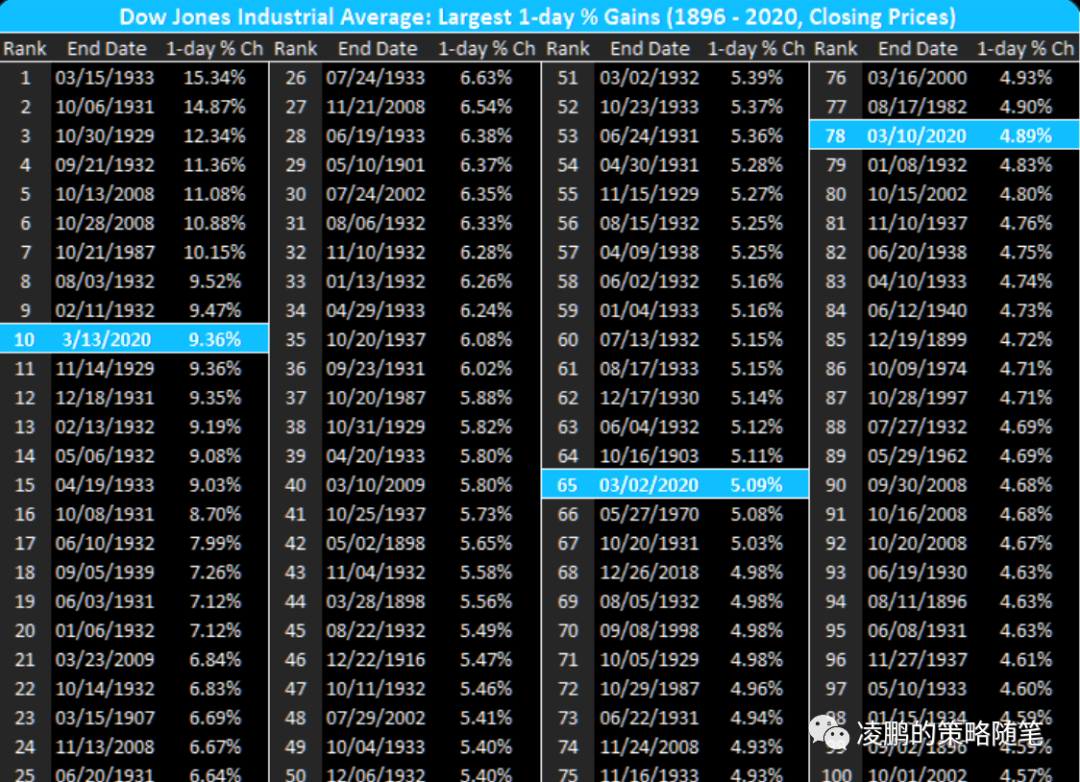1080x782 pixels.
Task: Select the date 08/17/1982
Action: (917, 107)
